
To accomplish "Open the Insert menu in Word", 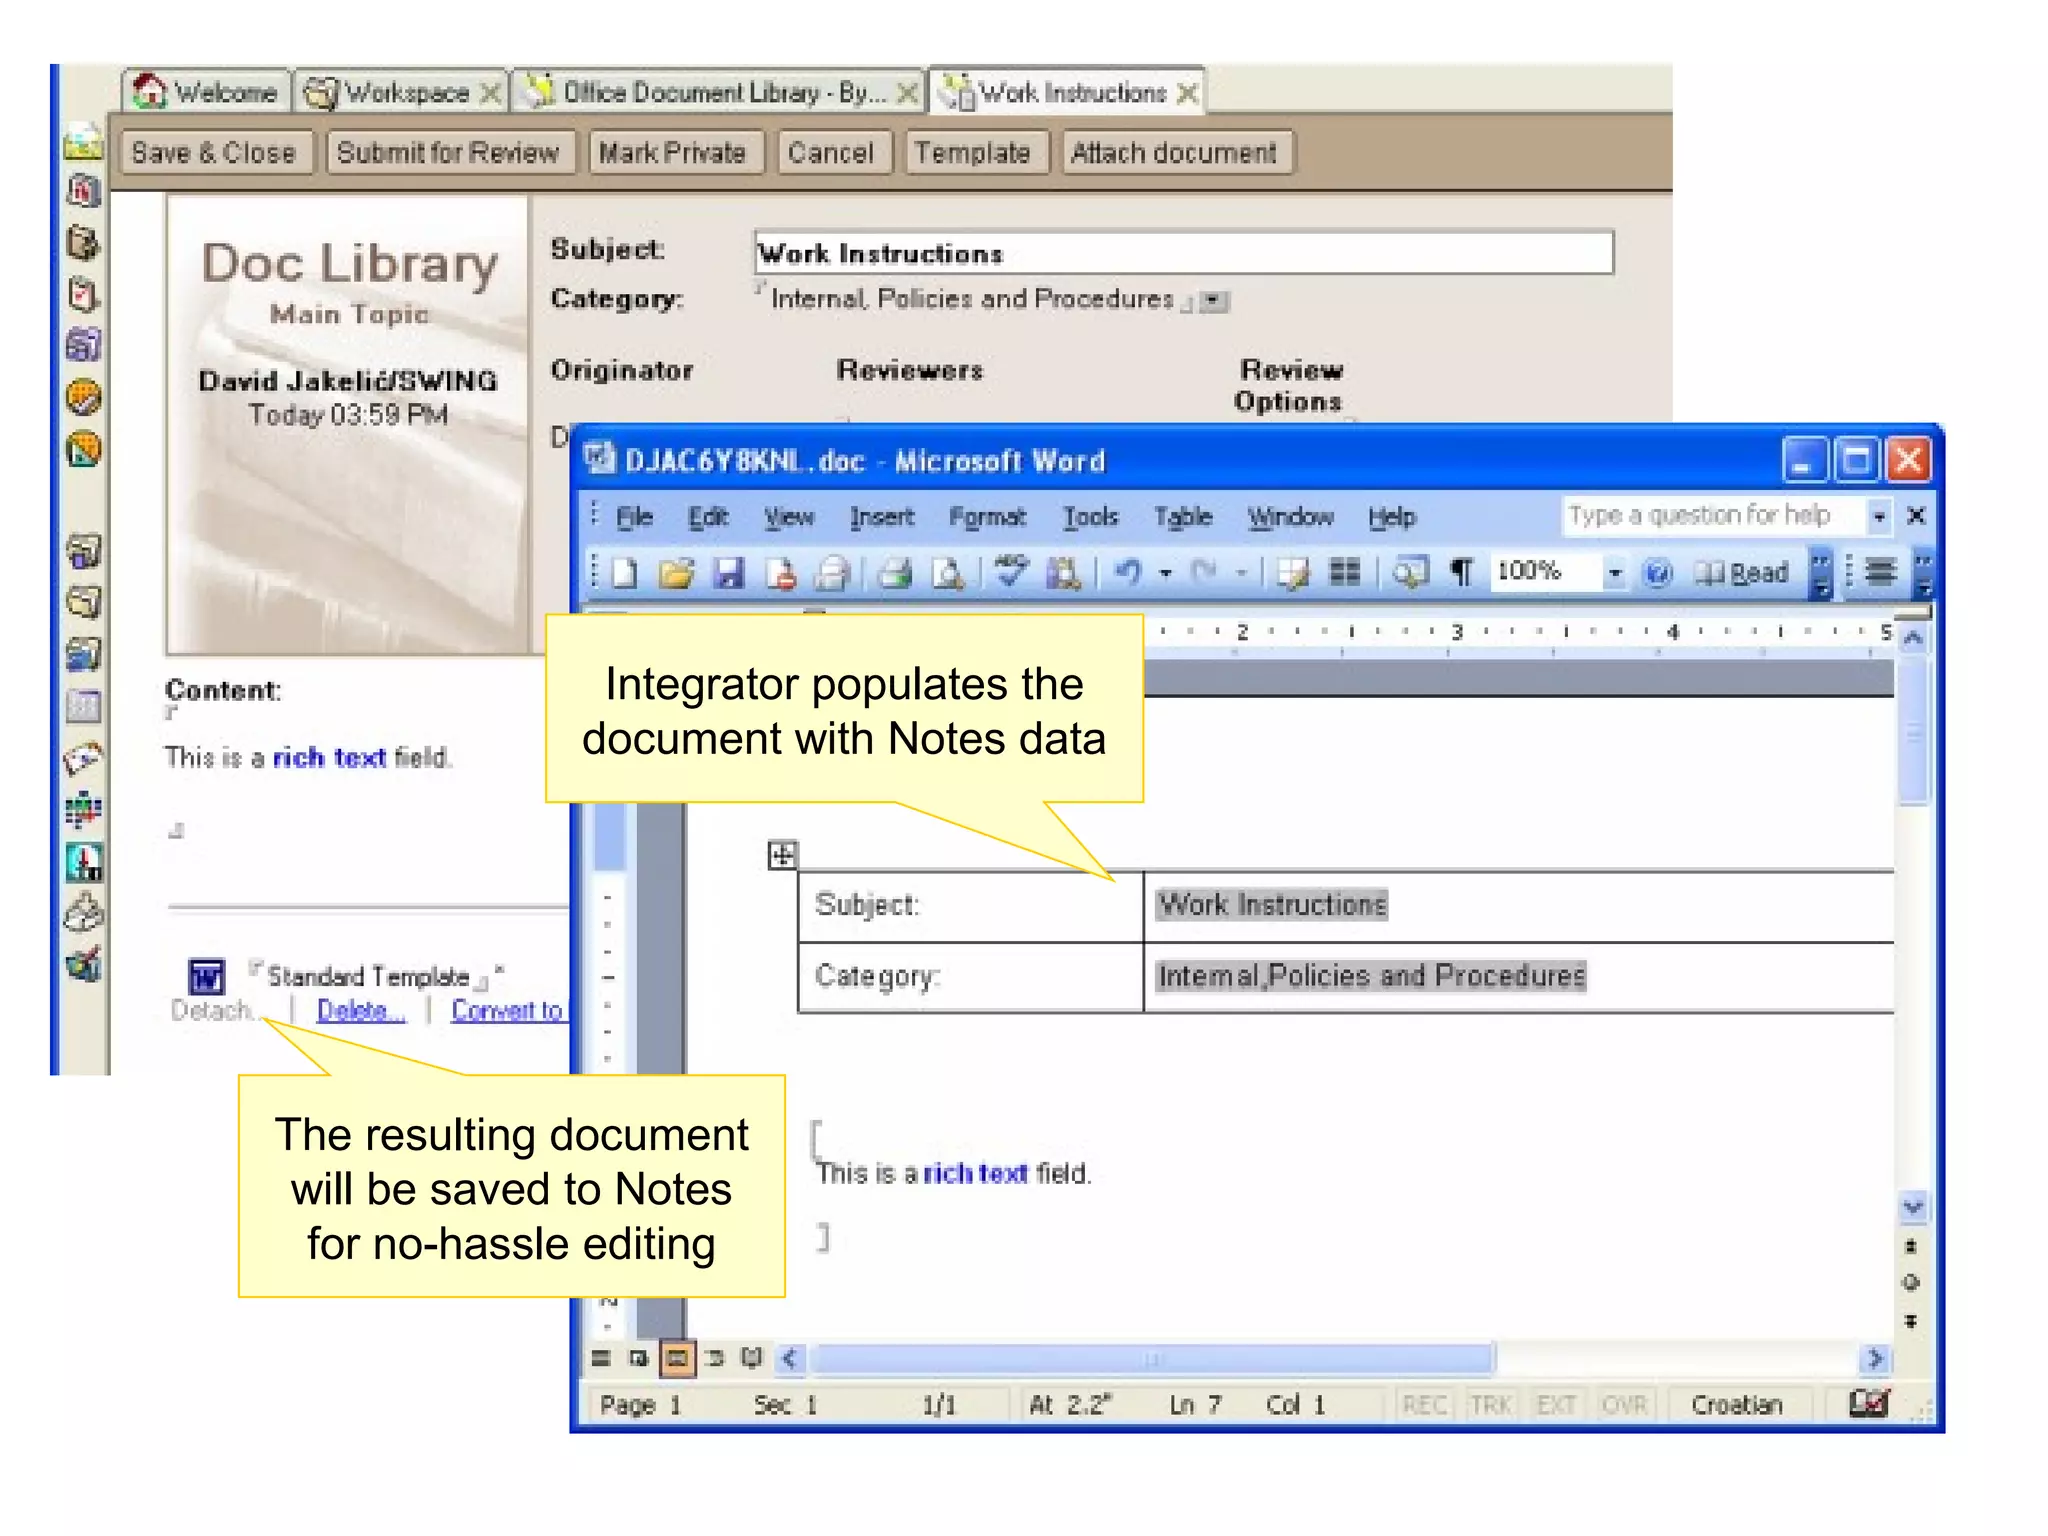I will tap(882, 517).
